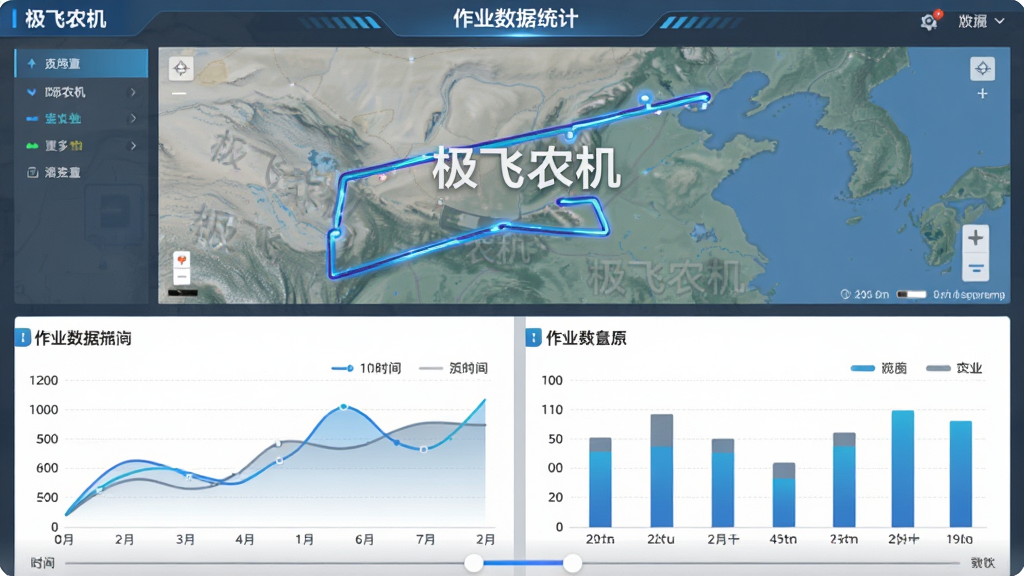The height and width of the screenshot is (576, 1024).
Task: Click the blue line peak data point near 6月
Action: click(x=344, y=407)
